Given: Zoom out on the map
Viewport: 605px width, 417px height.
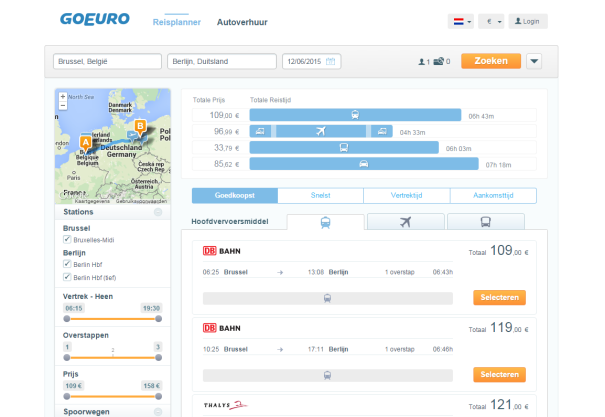Looking at the screenshot, I should coord(63,105).
